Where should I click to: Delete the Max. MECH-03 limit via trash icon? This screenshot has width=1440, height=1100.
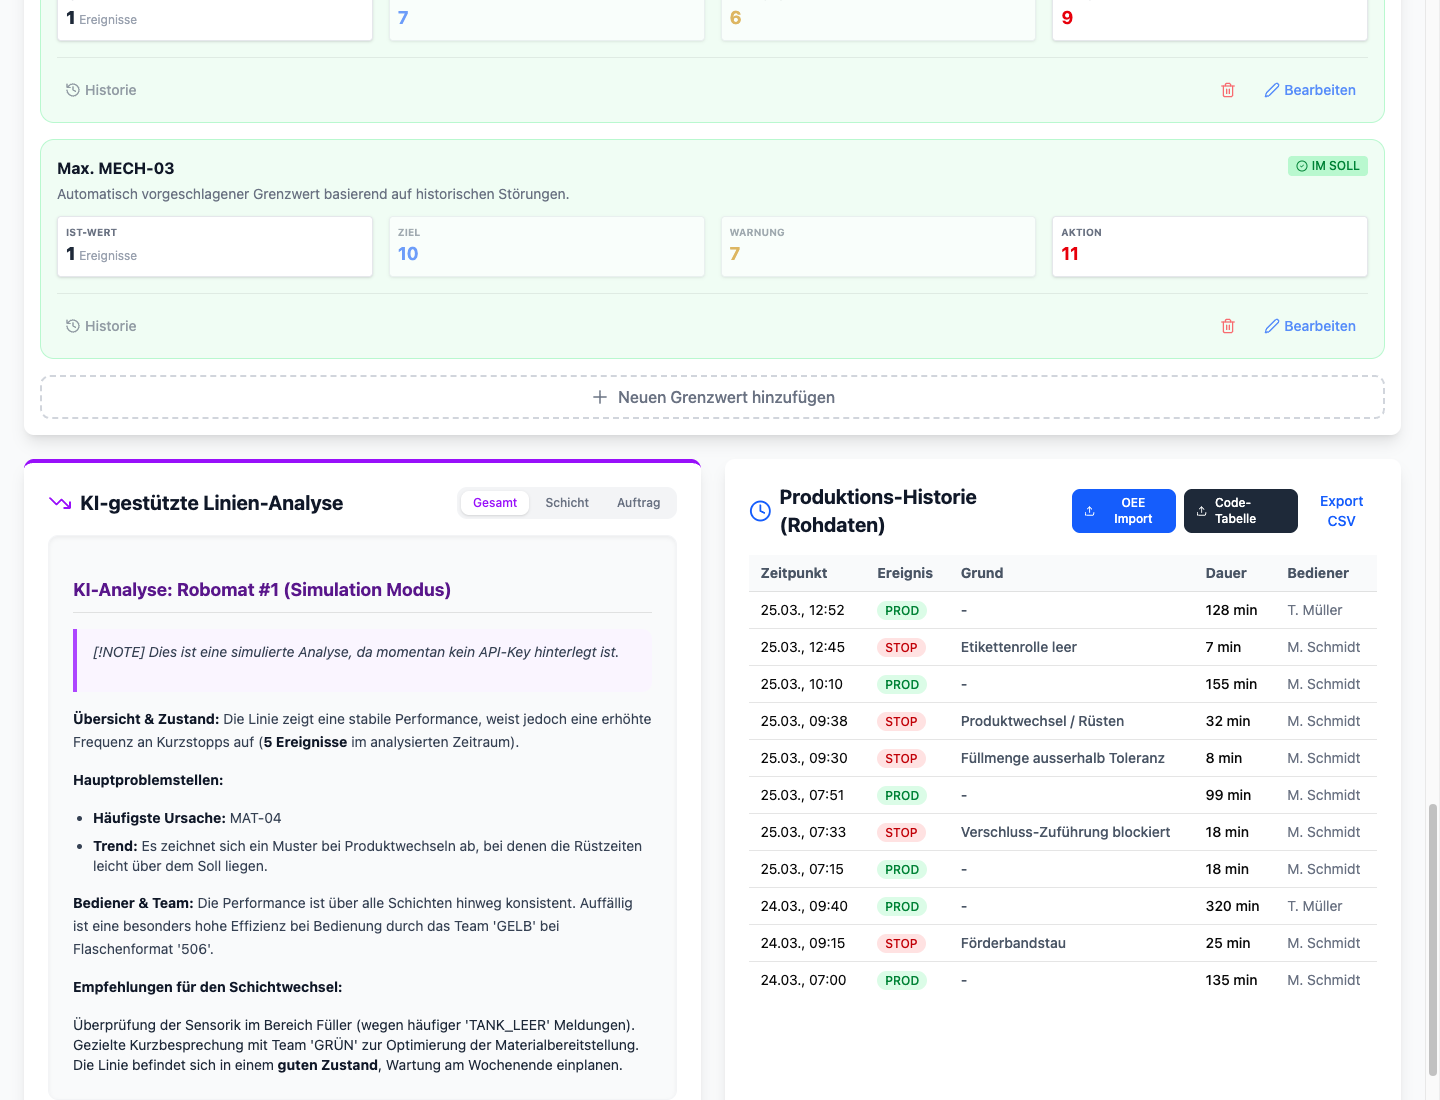[1228, 326]
